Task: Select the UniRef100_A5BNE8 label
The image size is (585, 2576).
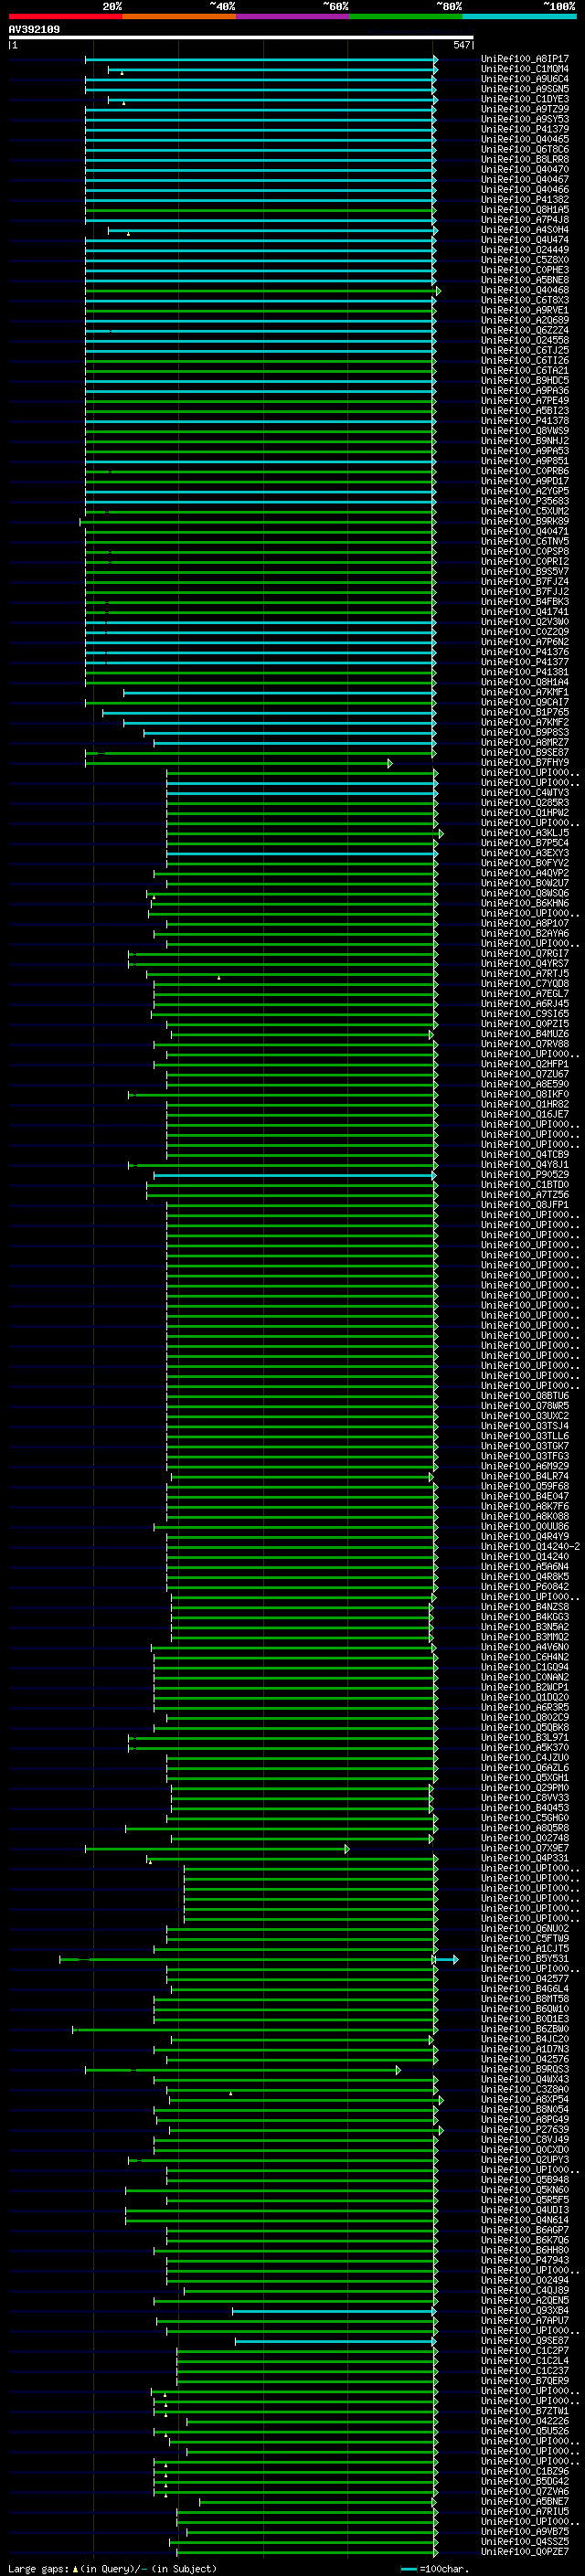Action: point(525,280)
